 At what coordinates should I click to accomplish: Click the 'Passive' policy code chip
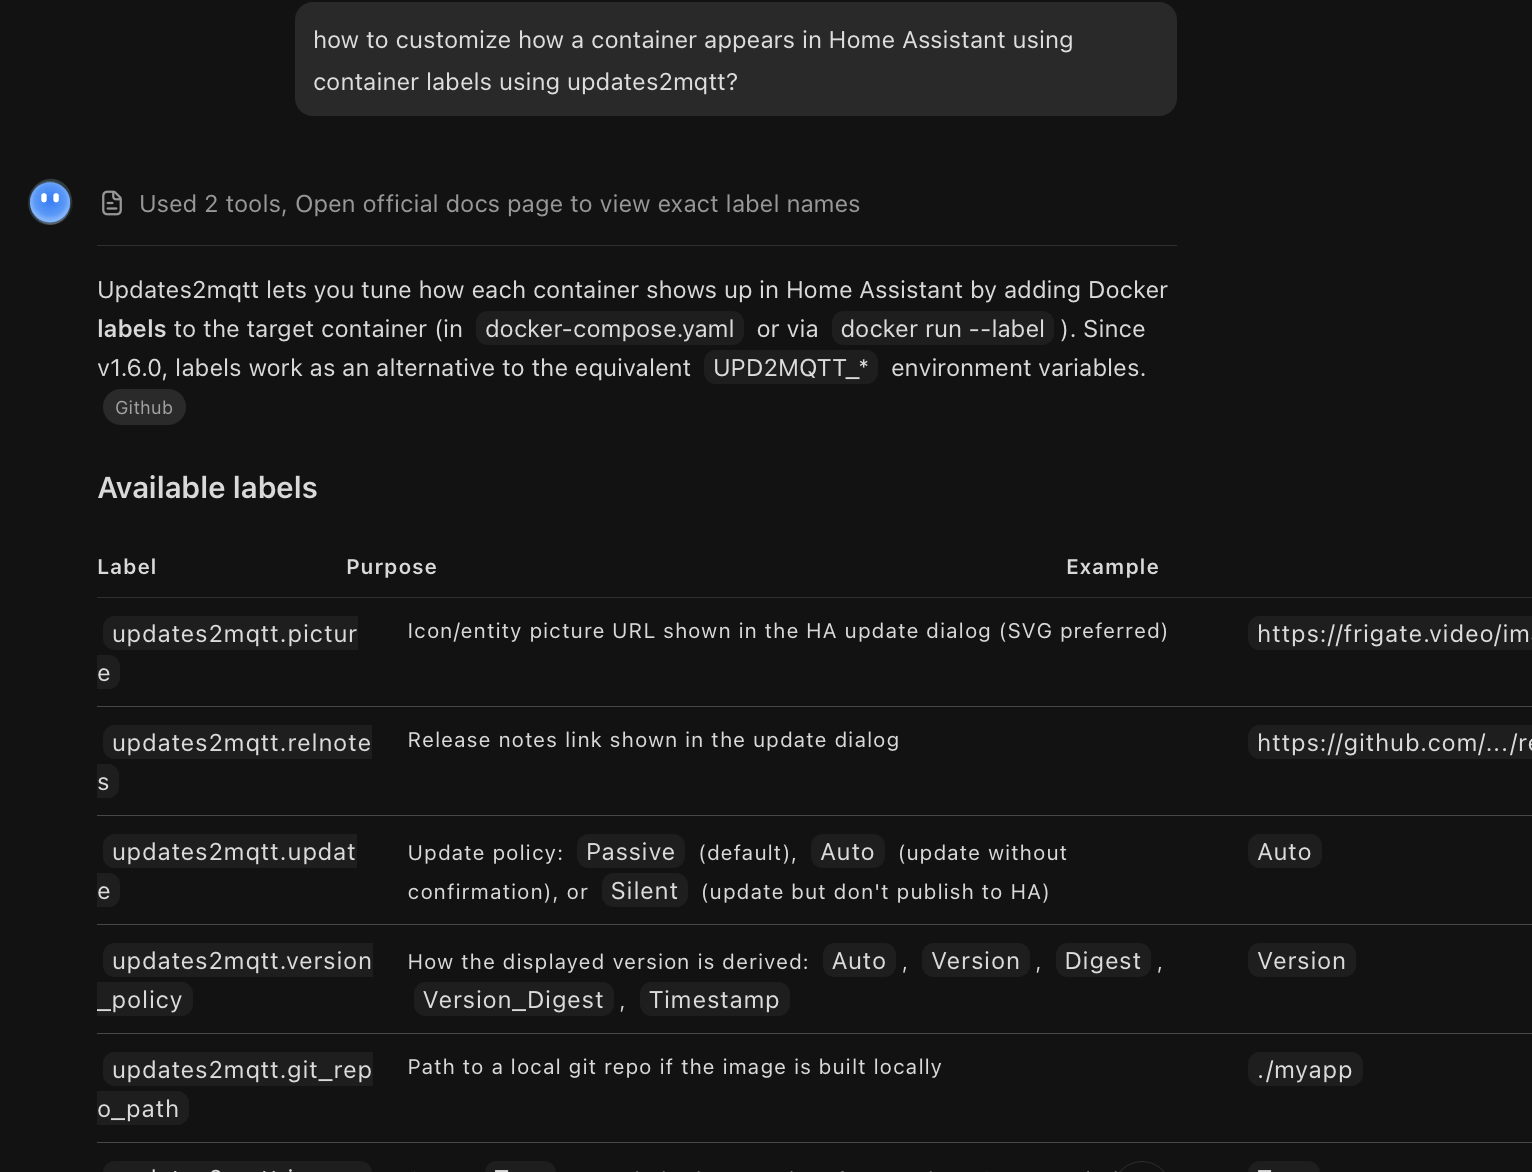click(630, 852)
